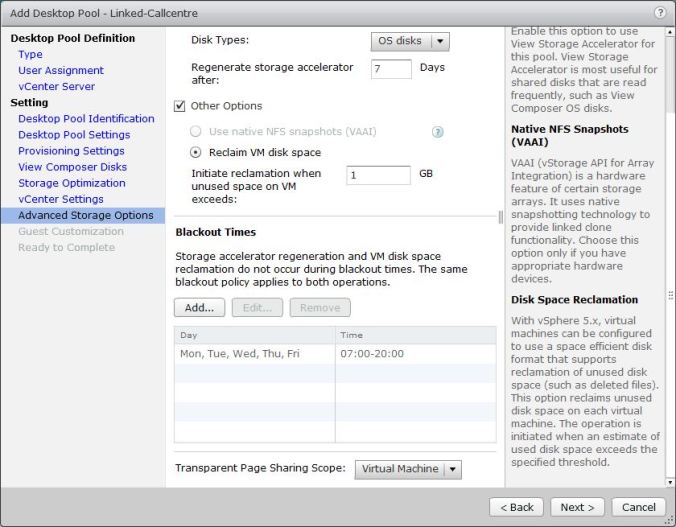676x527 pixels.
Task: Select Advanced Storage Options in sidebar
Action: [x=85, y=215]
